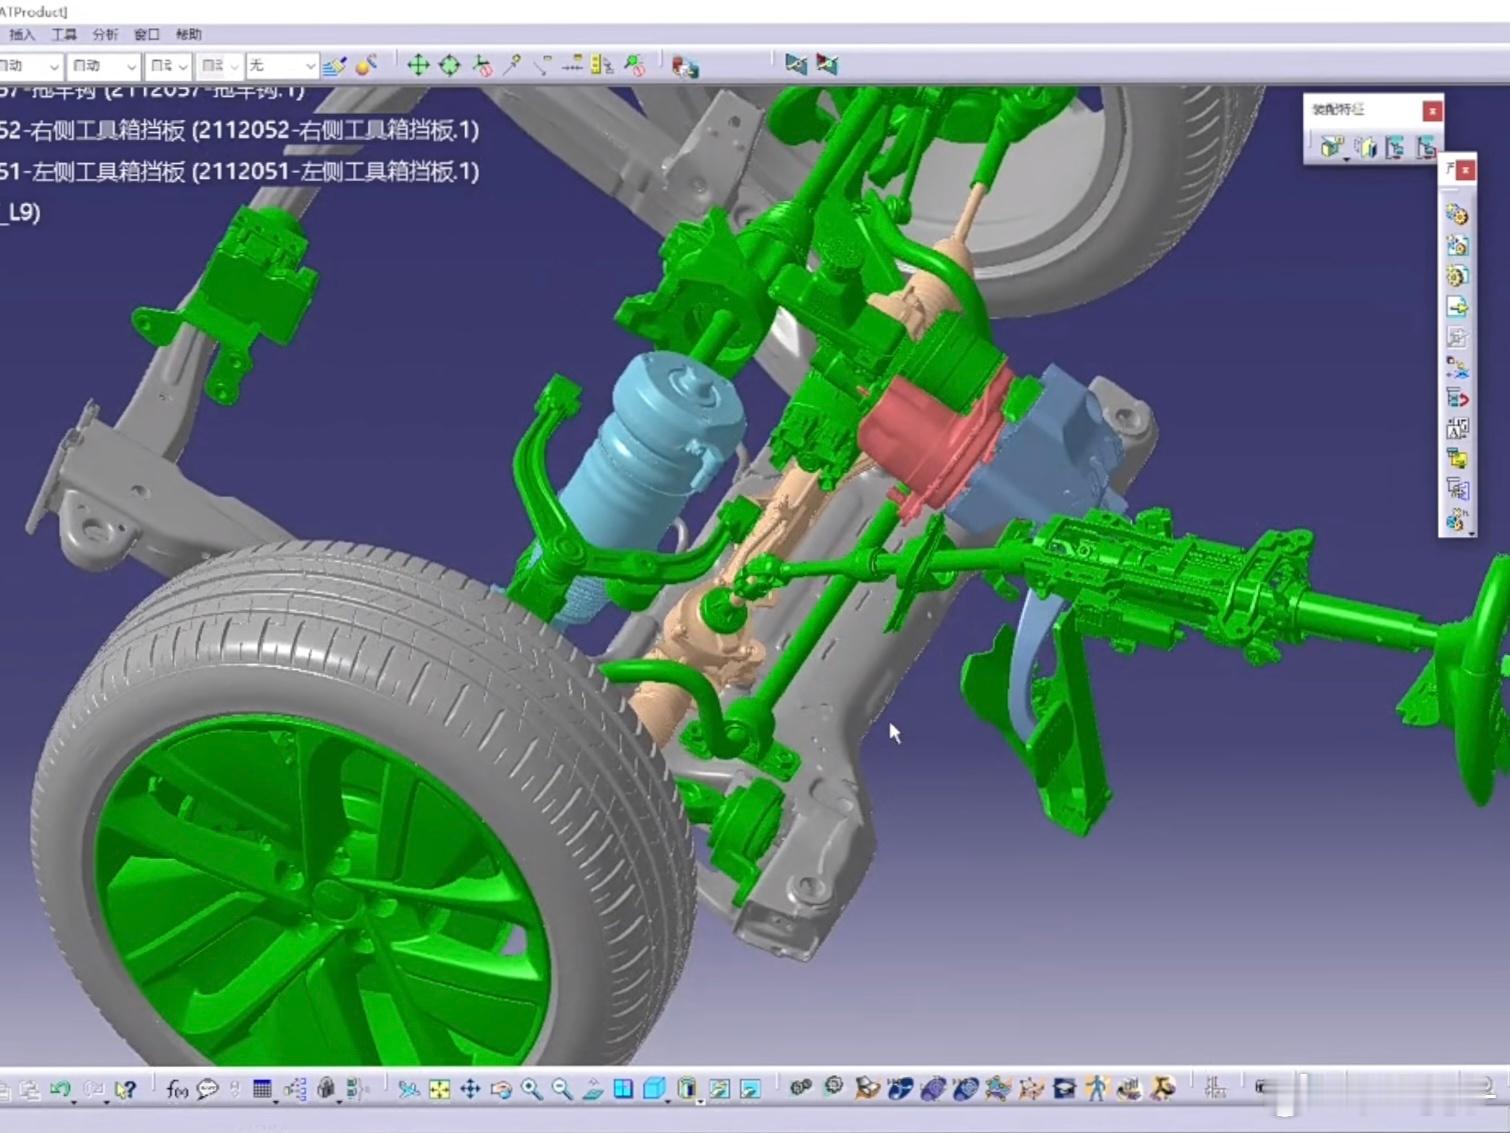The height and width of the screenshot is (1133, 1510).
Task: Open the Formula f(x) tool
Action: click(x=177, y=1089)
